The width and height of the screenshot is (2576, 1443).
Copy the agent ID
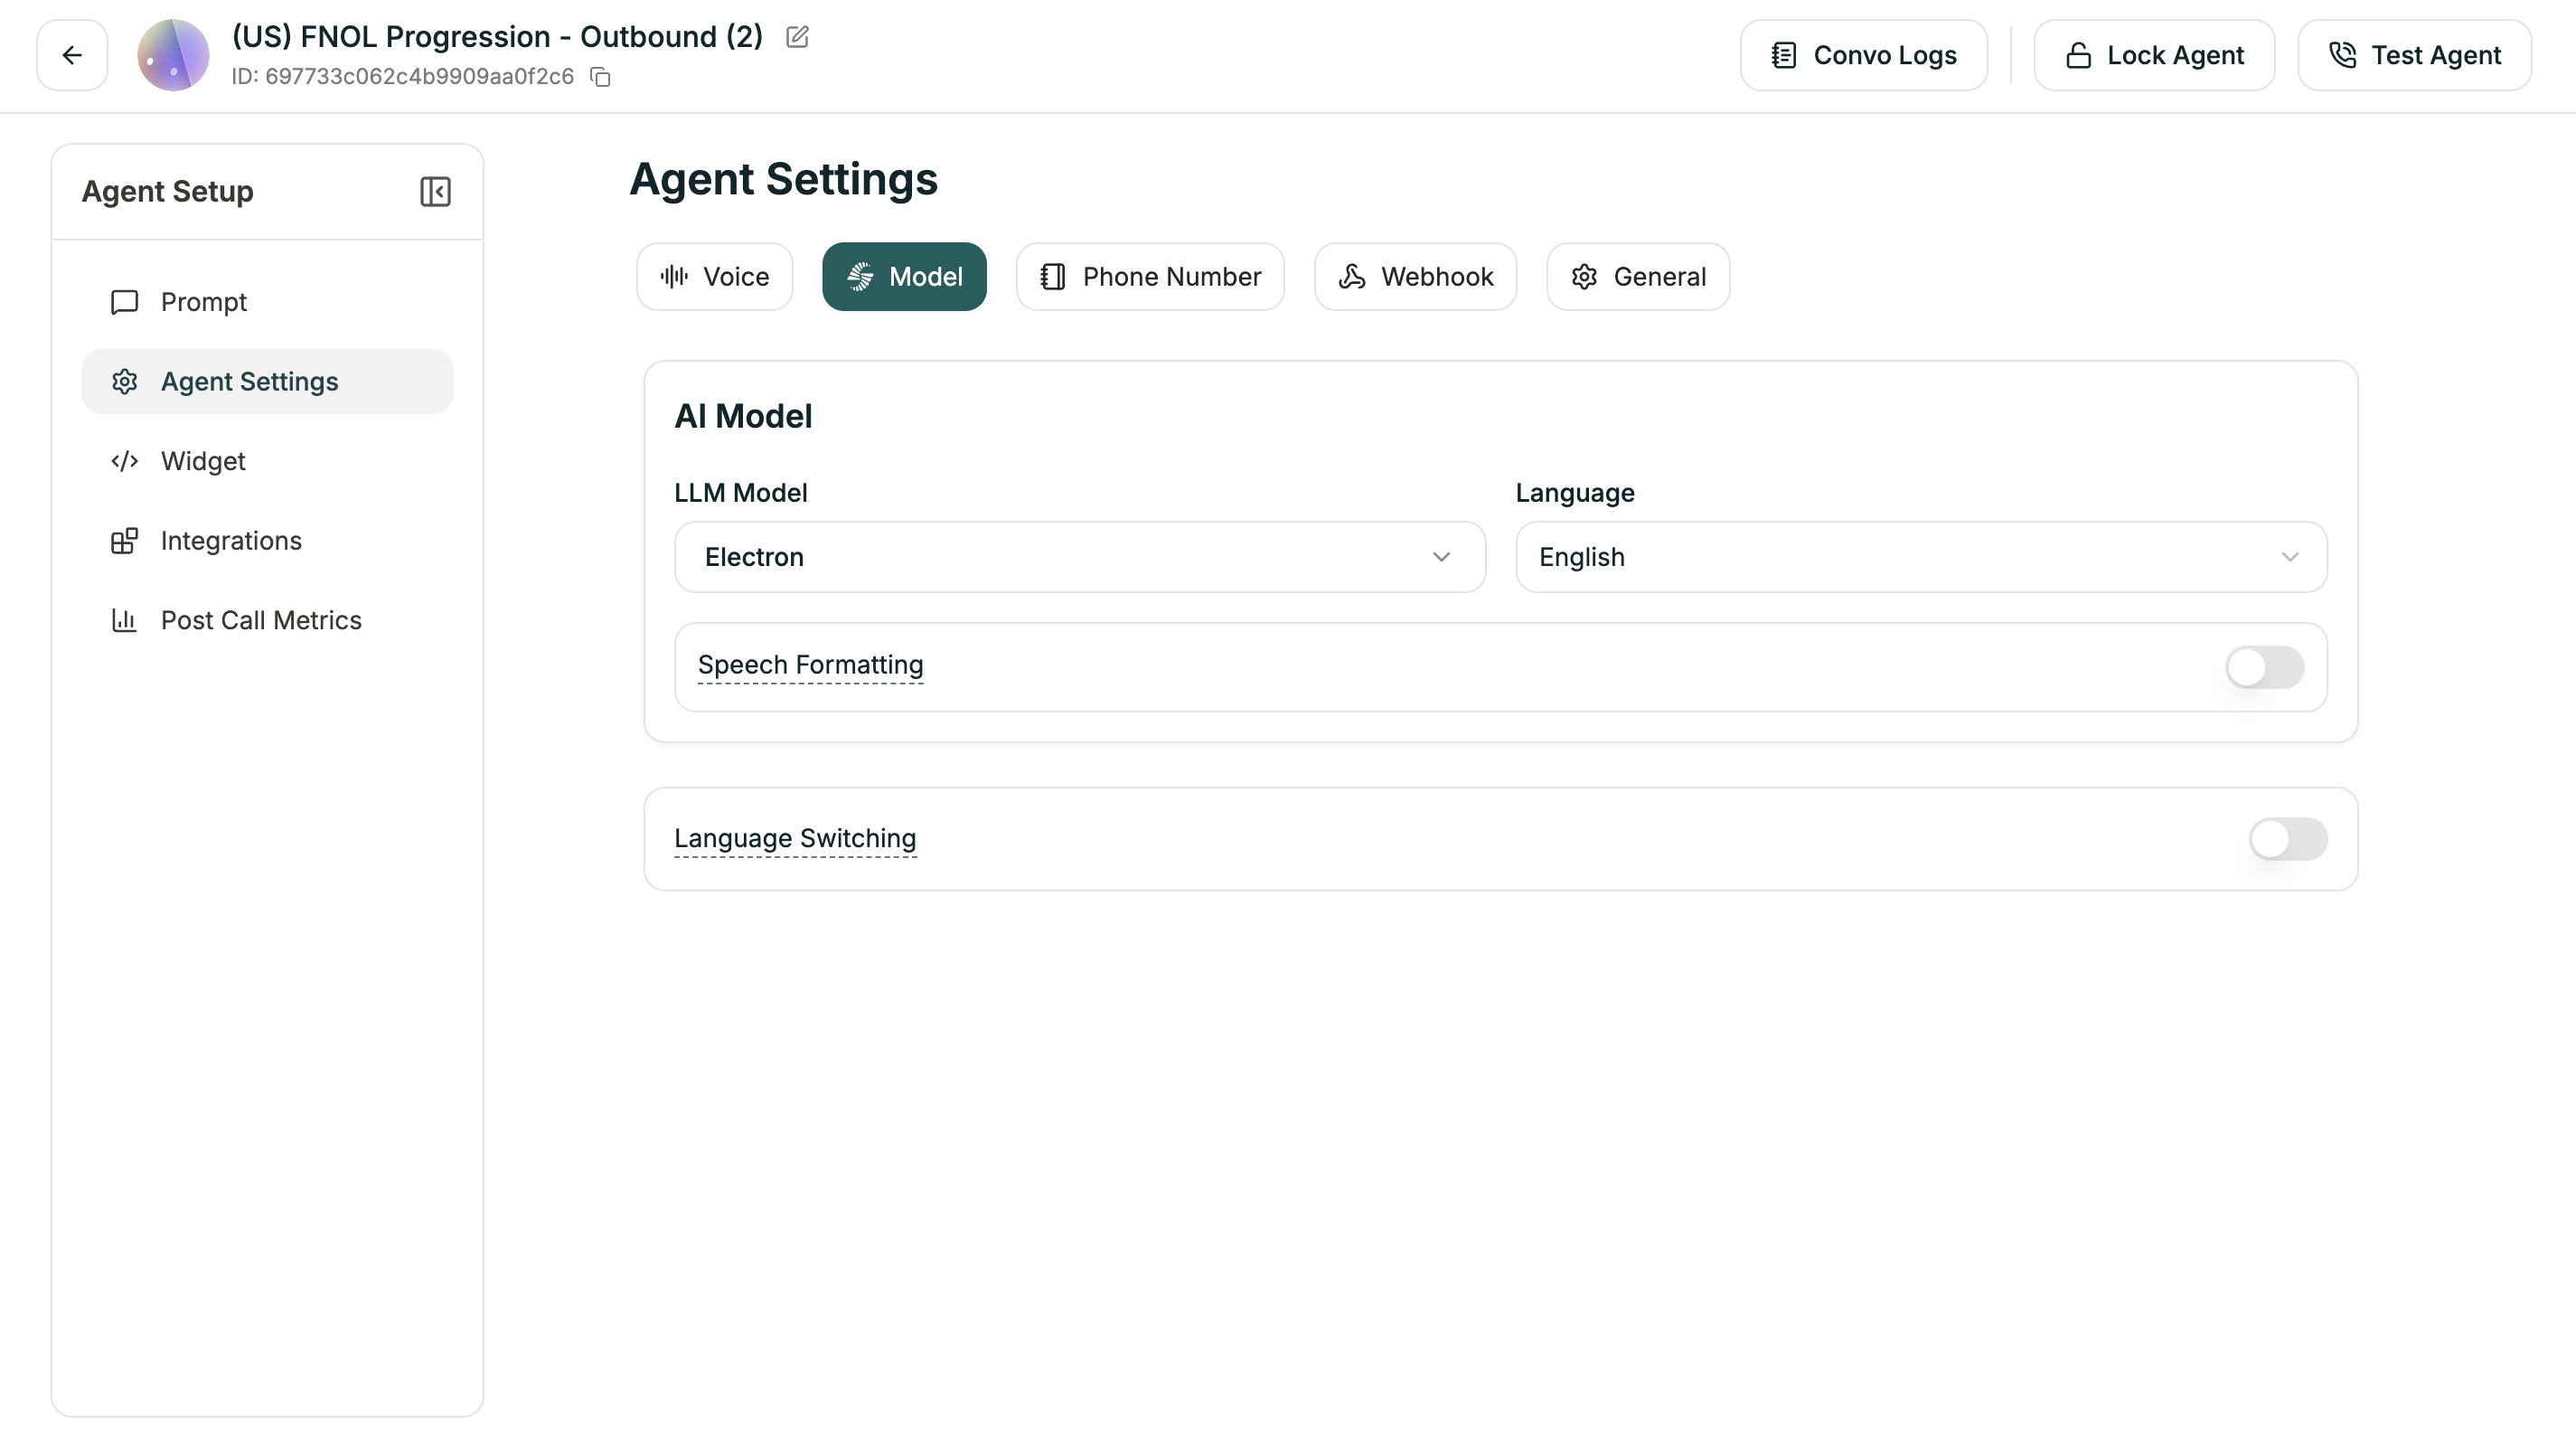pyautogui.click(x=600, y=77)
